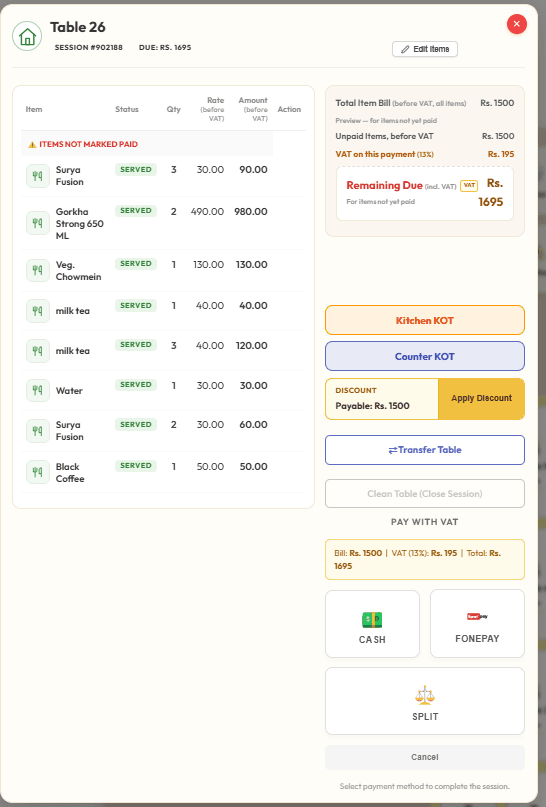Click food icon for Surya Fusion qty 3
The width and height of the screenshot is (546, 807).
pyautogui.click(x=38, y=176)
